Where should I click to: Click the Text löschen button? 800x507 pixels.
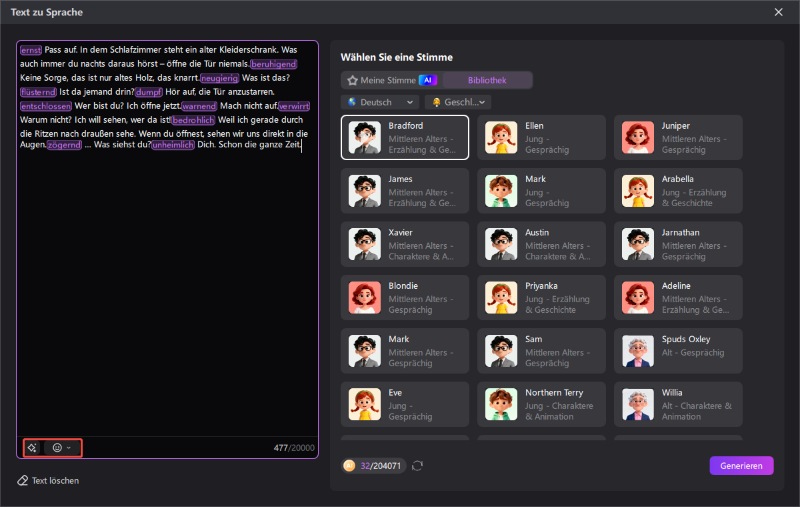point(48,480)
